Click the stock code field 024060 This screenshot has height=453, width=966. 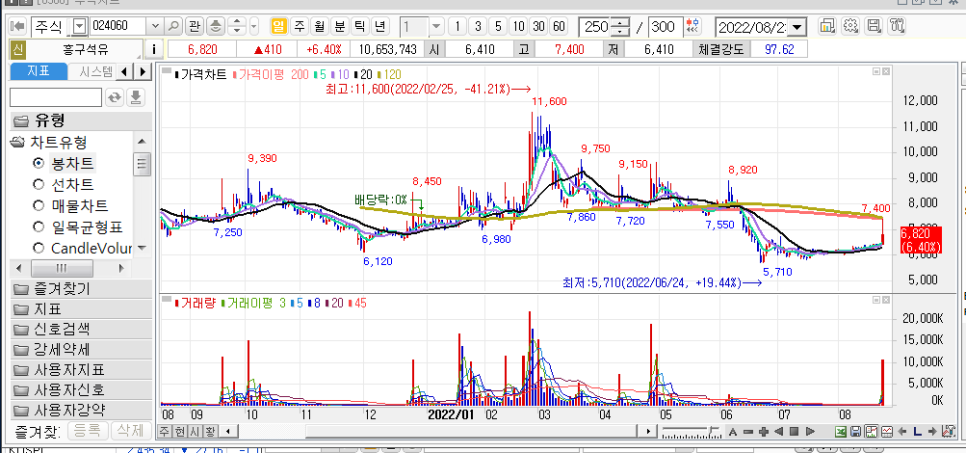[118, 27]
